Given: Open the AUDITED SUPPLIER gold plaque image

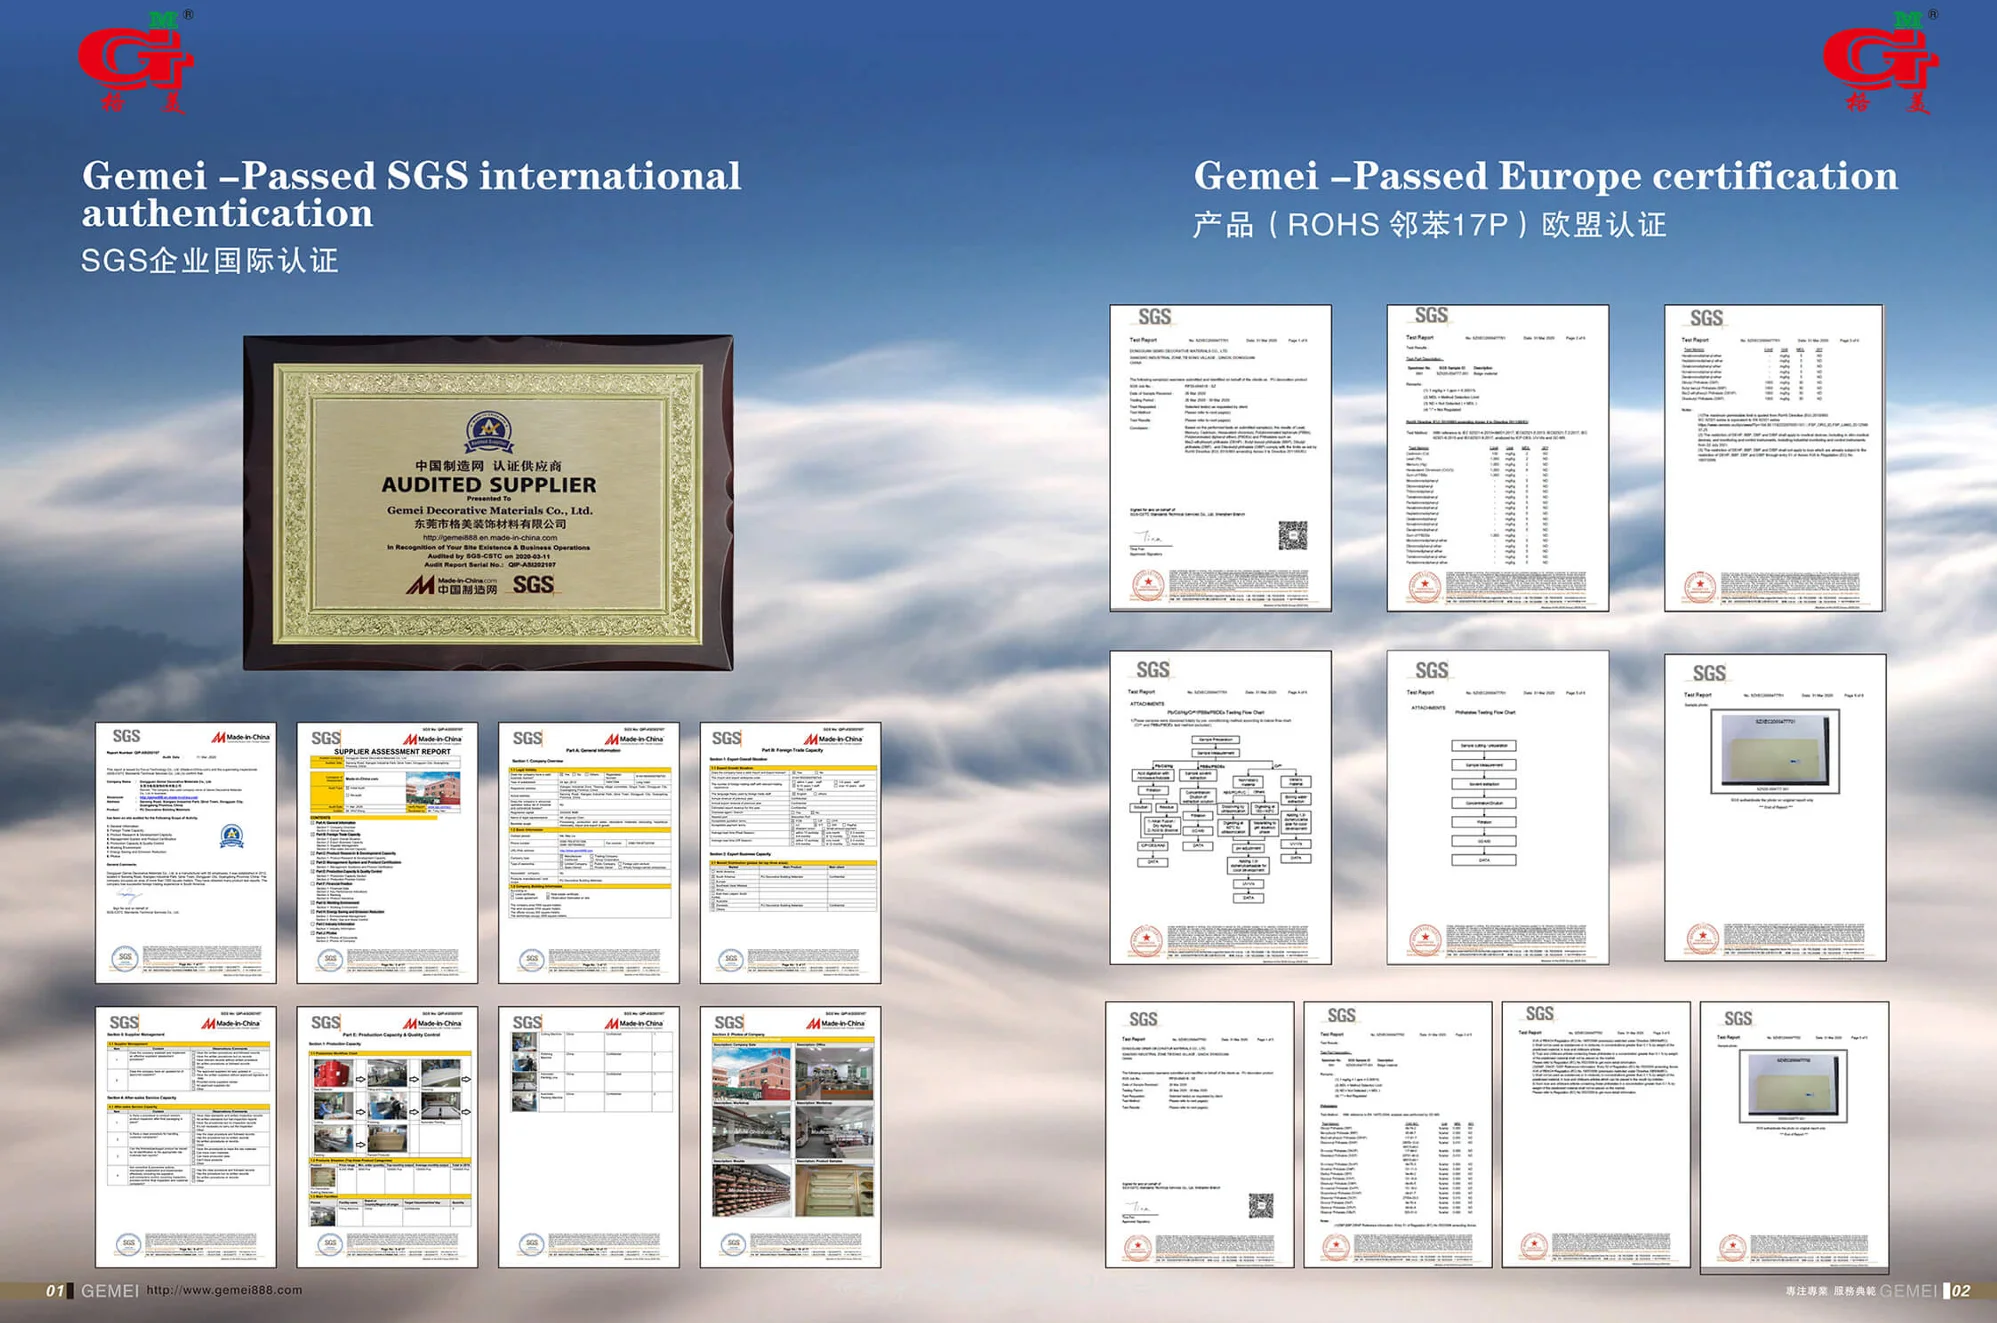Looking at the screenshot, I should coord(488,502).
